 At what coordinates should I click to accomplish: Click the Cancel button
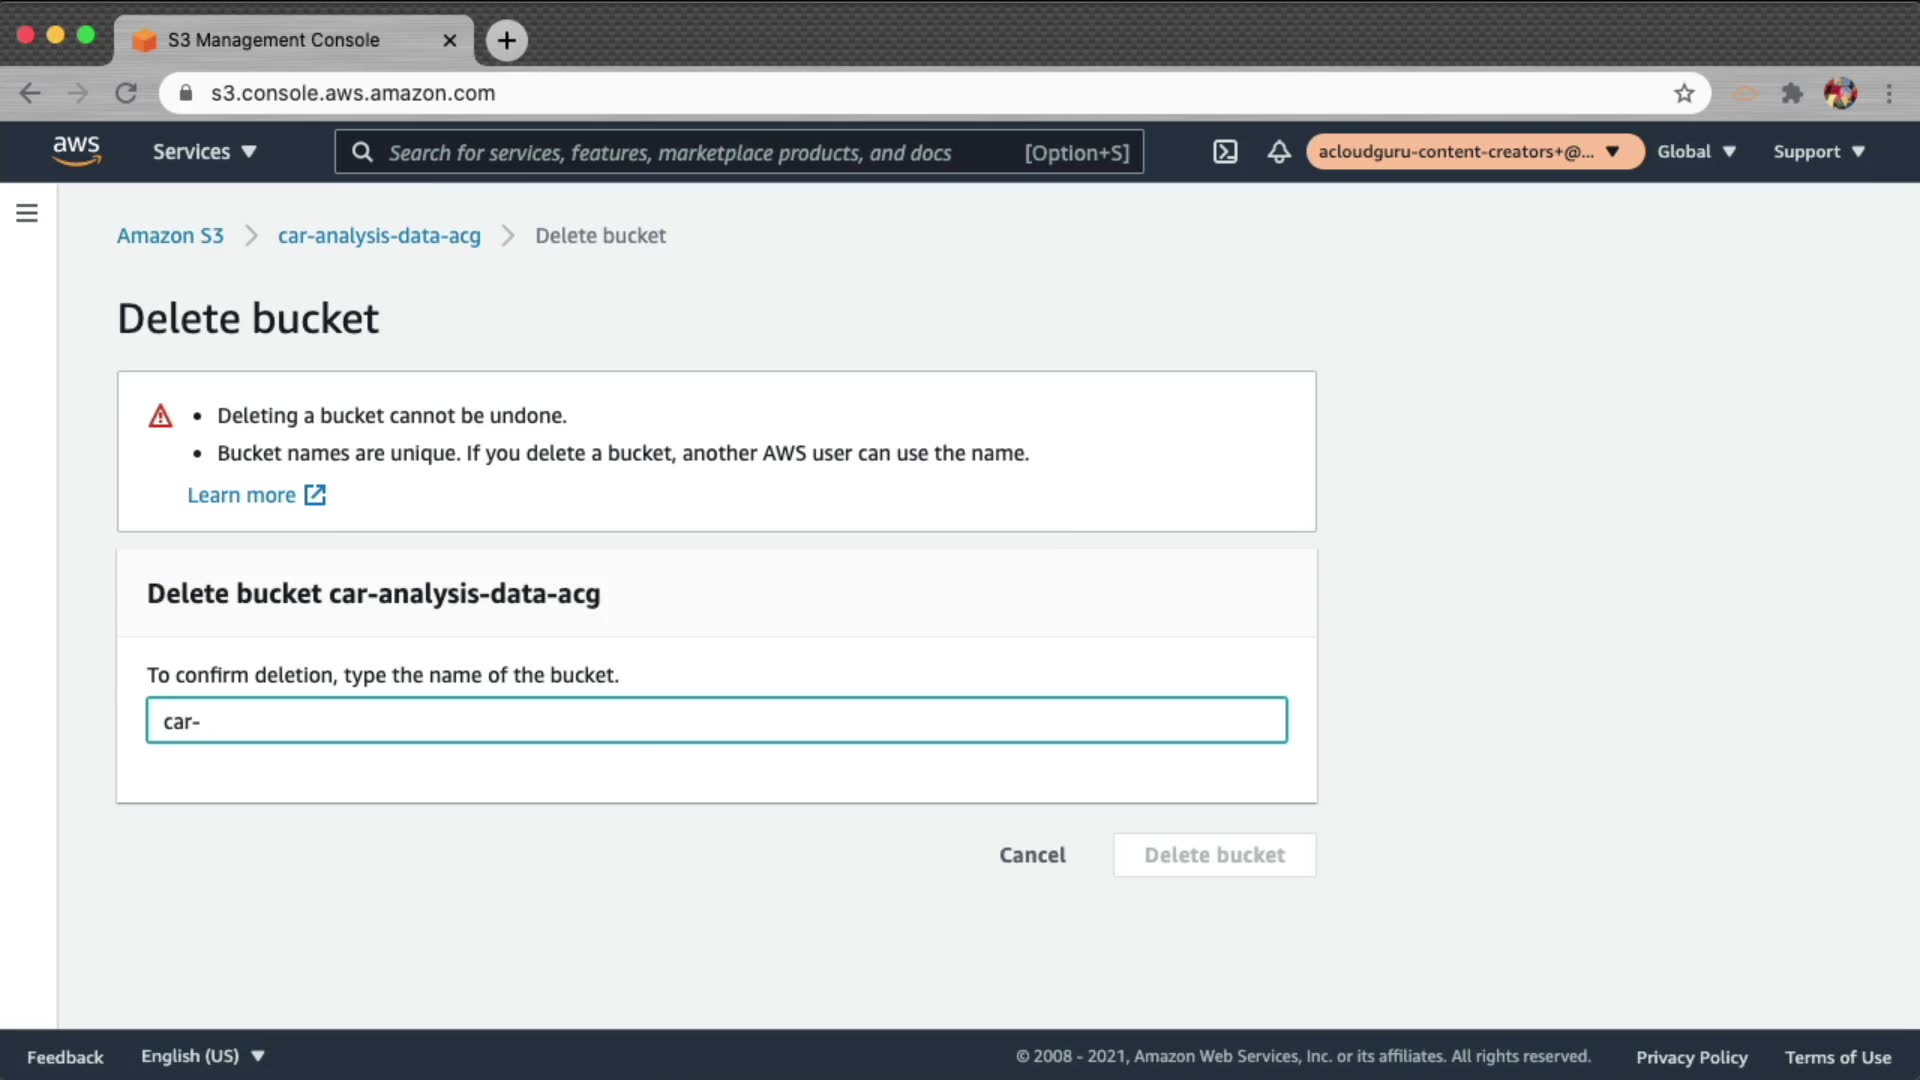[x=1032, y=855]
